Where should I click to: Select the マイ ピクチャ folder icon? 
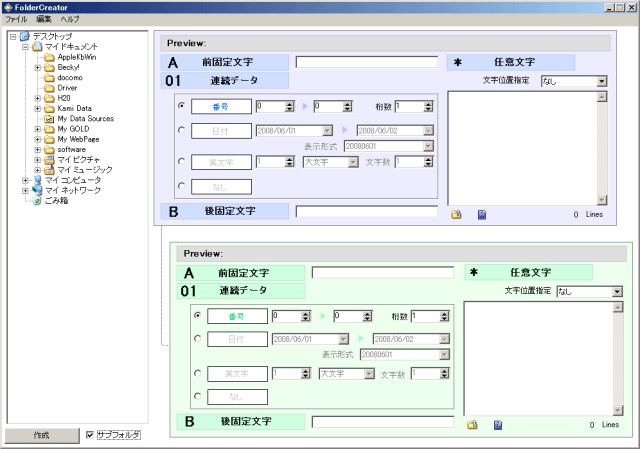point(49,159)
